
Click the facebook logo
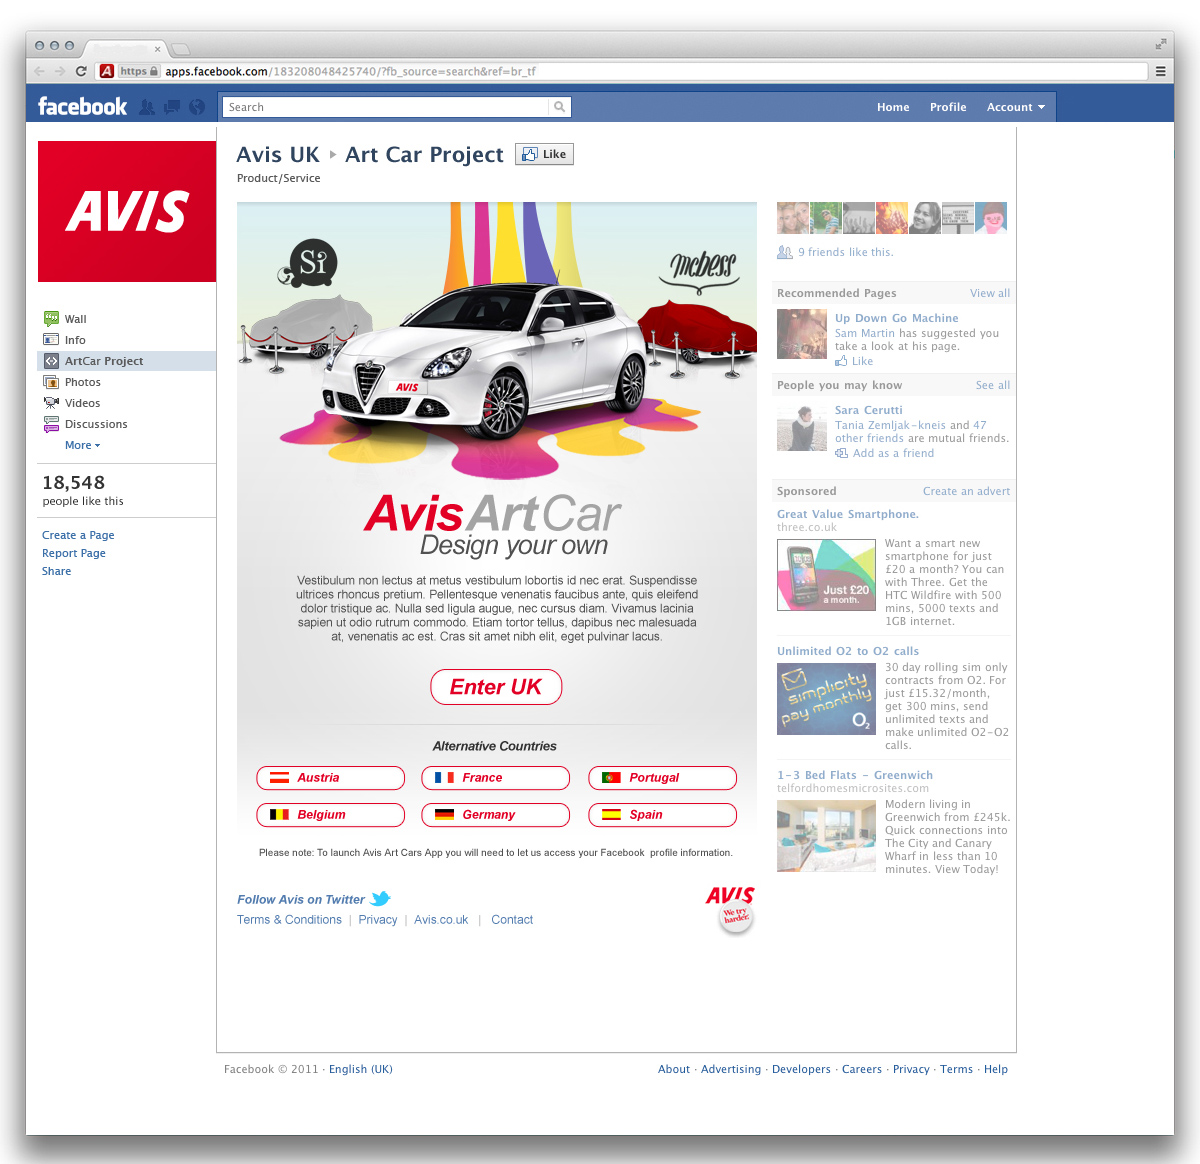[x=82, y=106]
